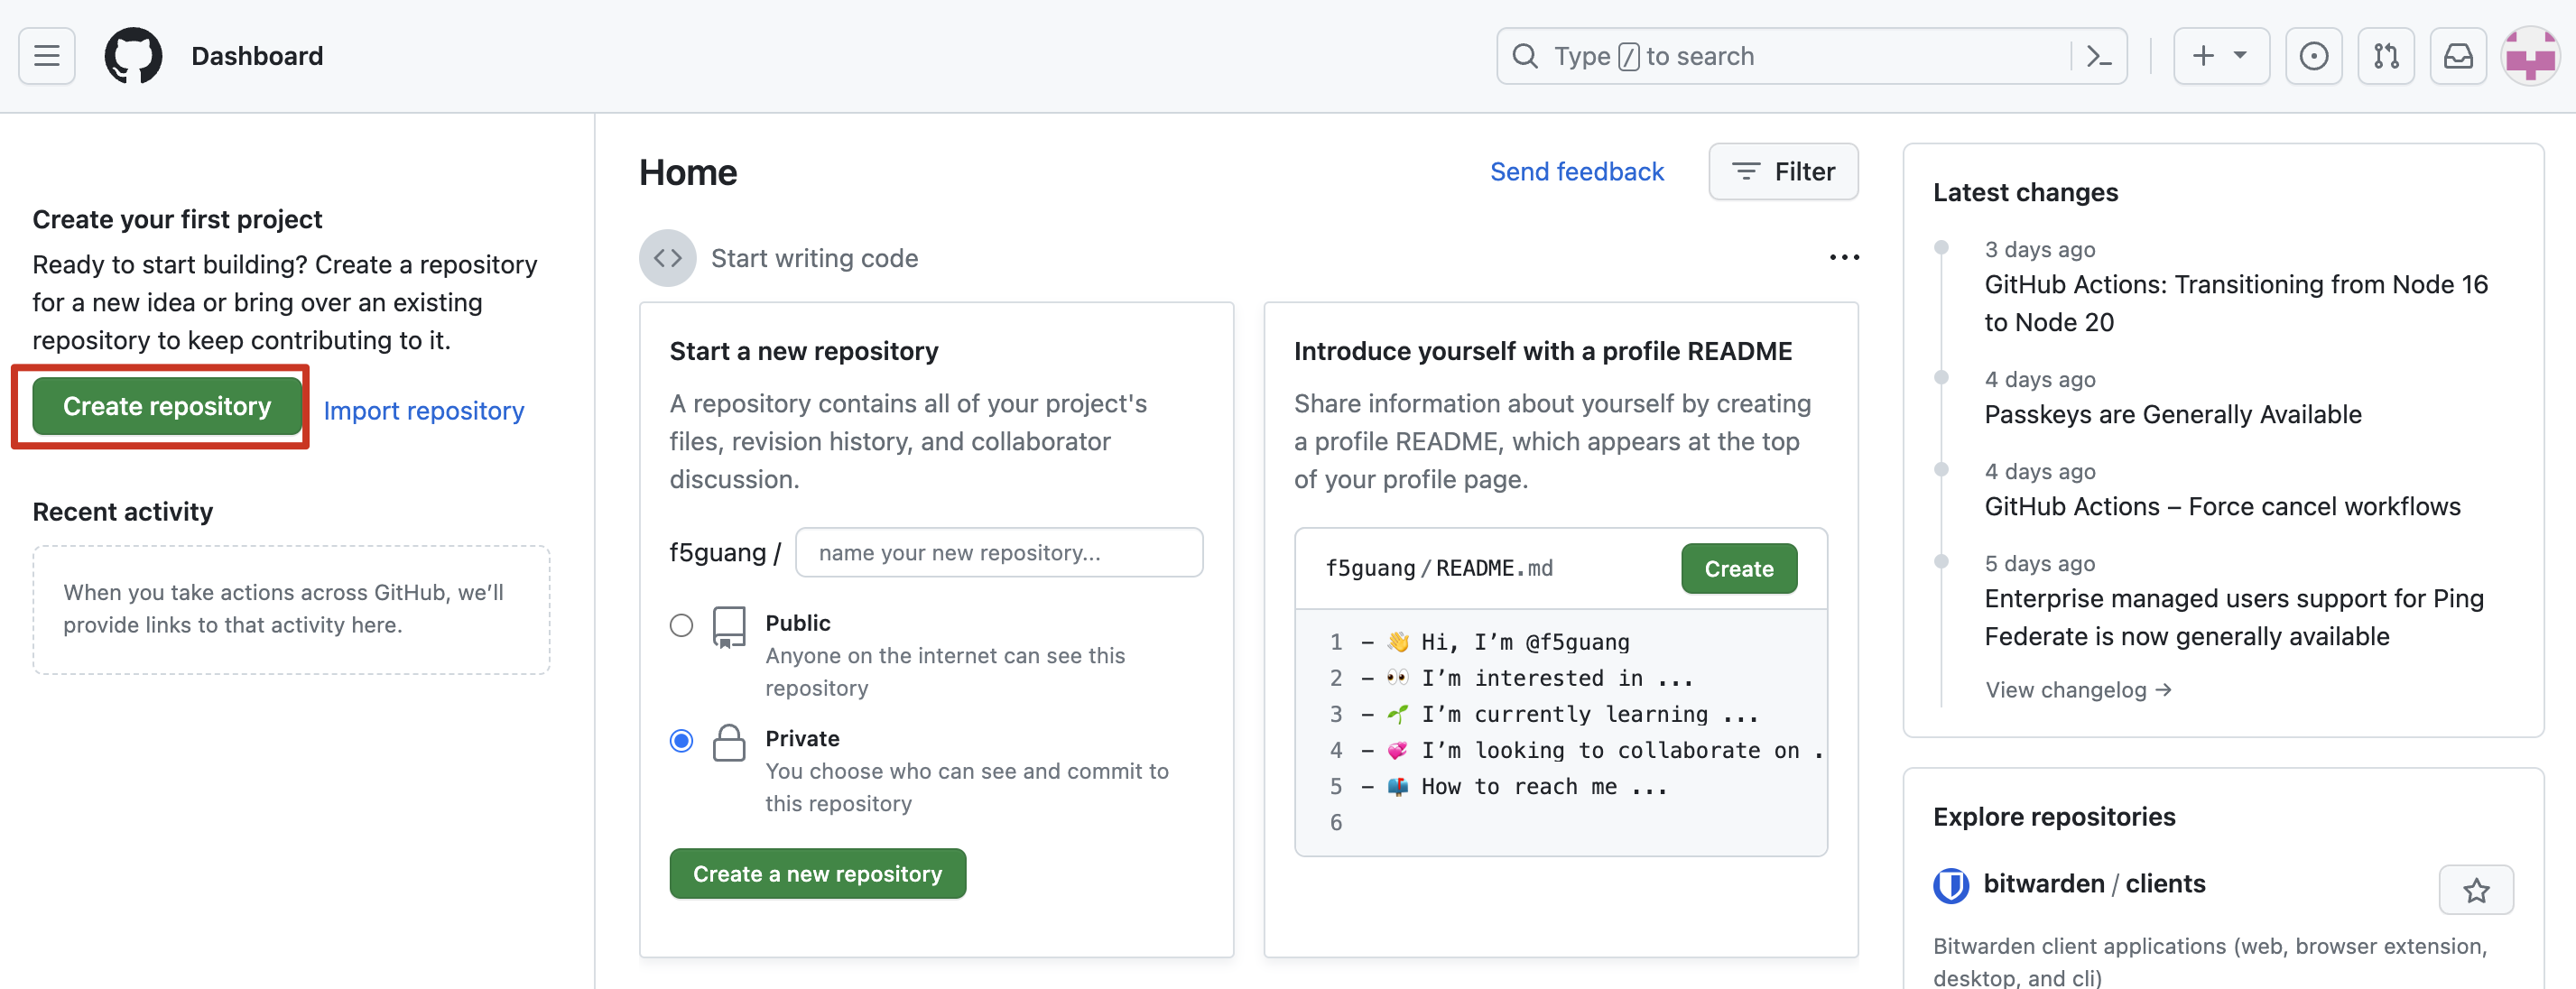Click the 'Recent activity' heading
This screenshot has width=2576, height=989.
(x=123, y=511)
